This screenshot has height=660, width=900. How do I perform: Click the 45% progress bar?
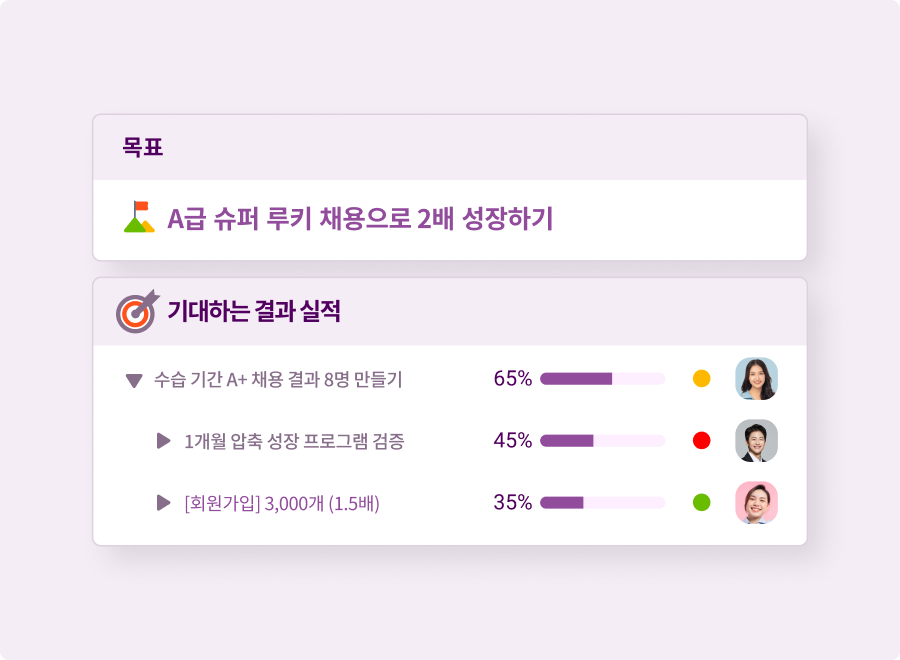click(602, 441)
